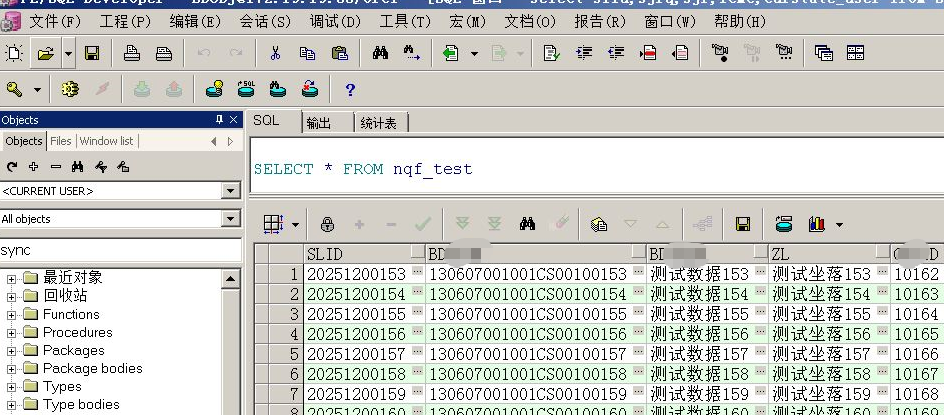This screenshot has height=415, width=944.
Task: Click the SLID column header
Action: [364, 254]
